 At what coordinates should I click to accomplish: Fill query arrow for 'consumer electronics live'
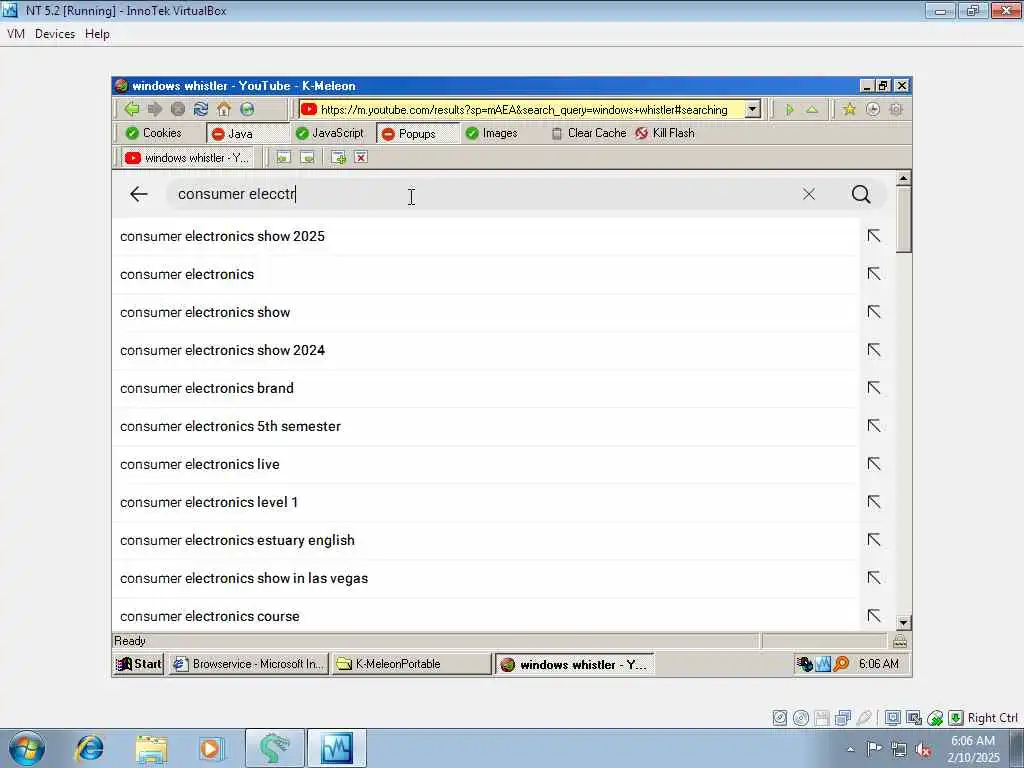[x=874, y=464]
